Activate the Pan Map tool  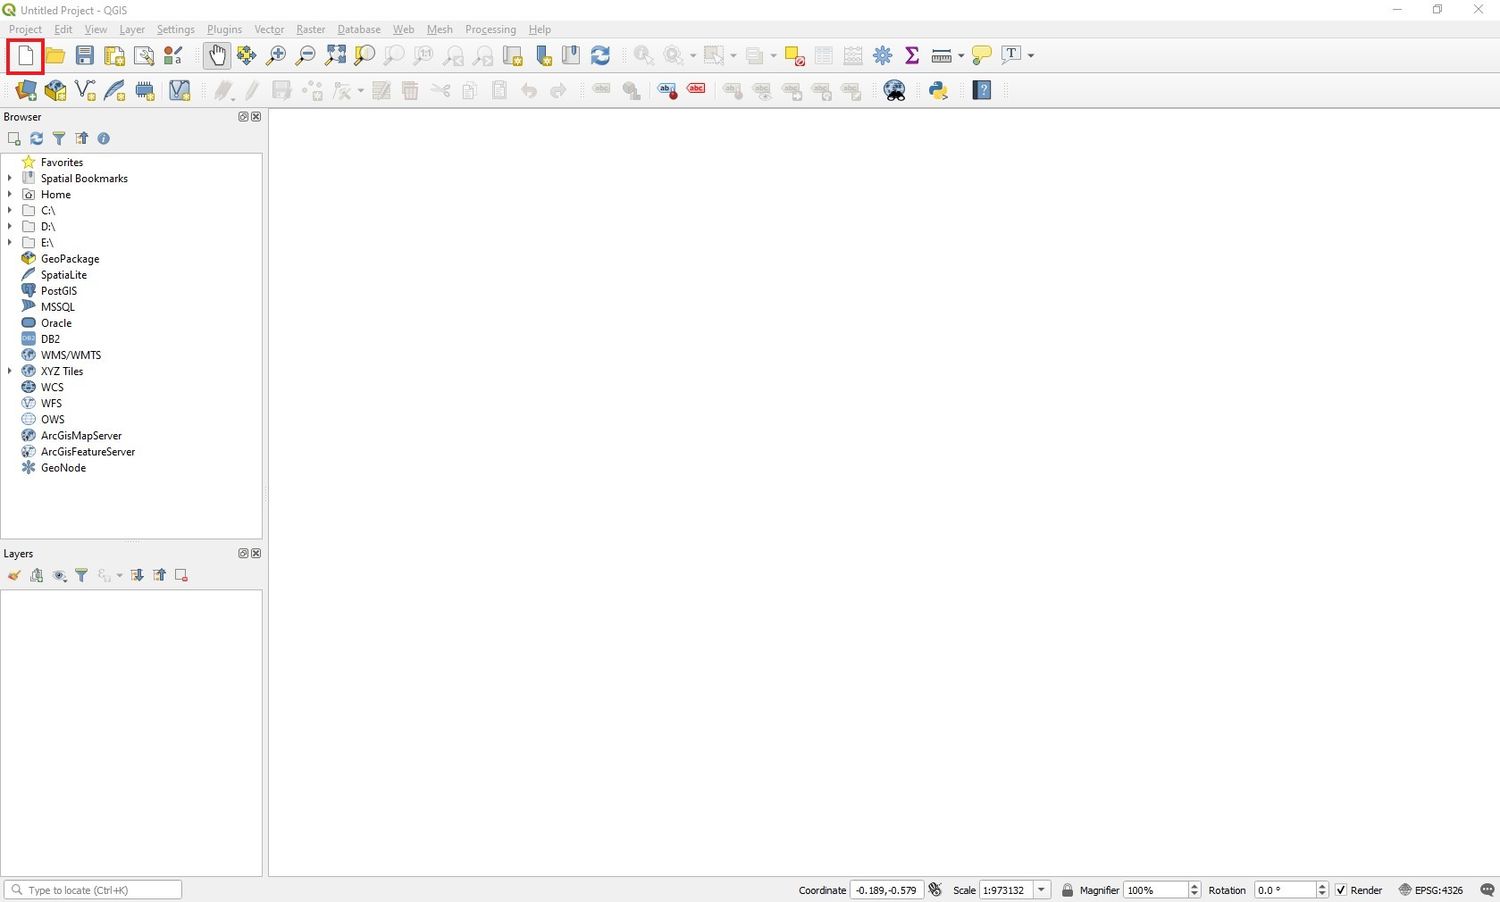click(217, 55)
